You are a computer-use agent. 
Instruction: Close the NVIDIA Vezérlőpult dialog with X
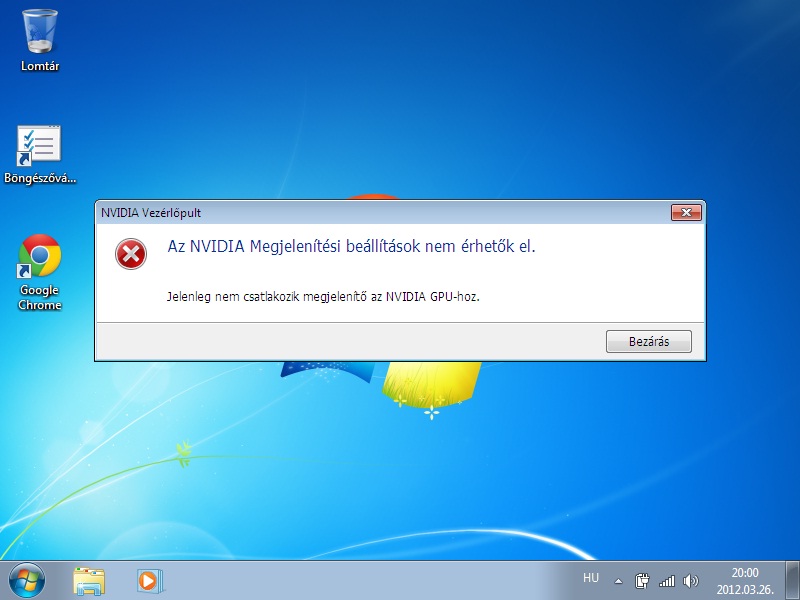[686, 212]
